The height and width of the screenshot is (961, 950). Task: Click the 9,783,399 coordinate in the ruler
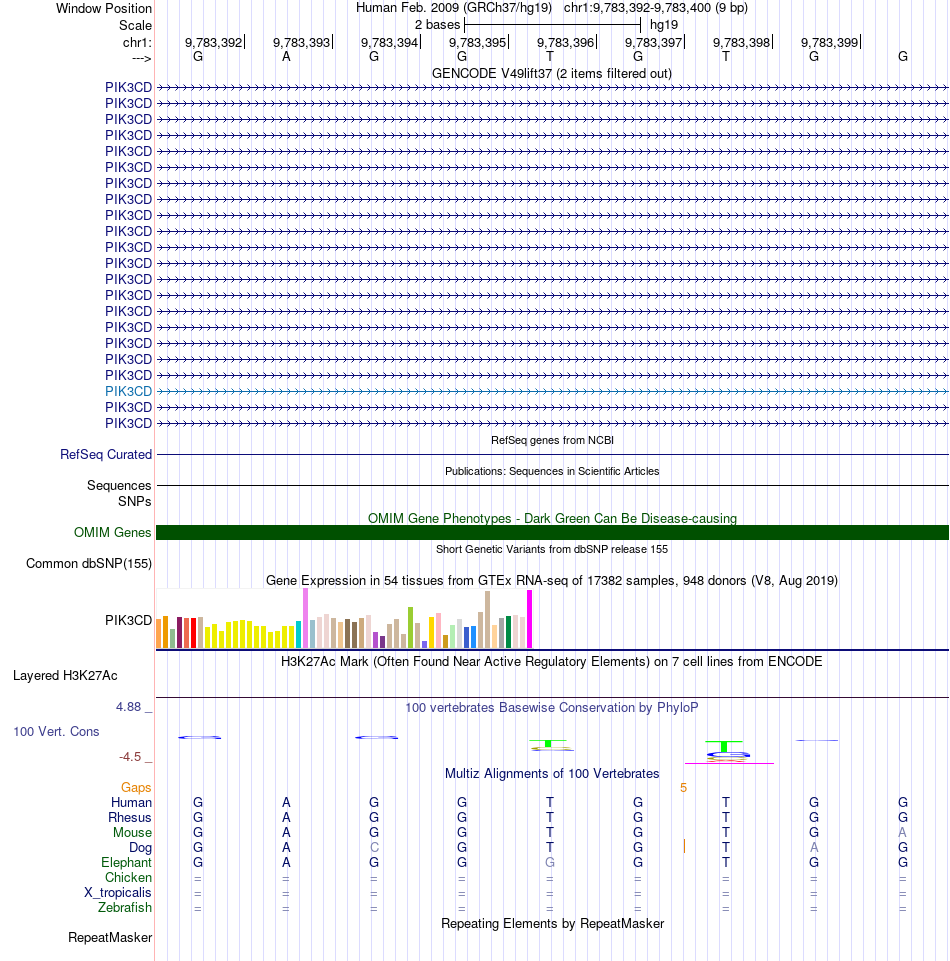click(x=830, y=42)
